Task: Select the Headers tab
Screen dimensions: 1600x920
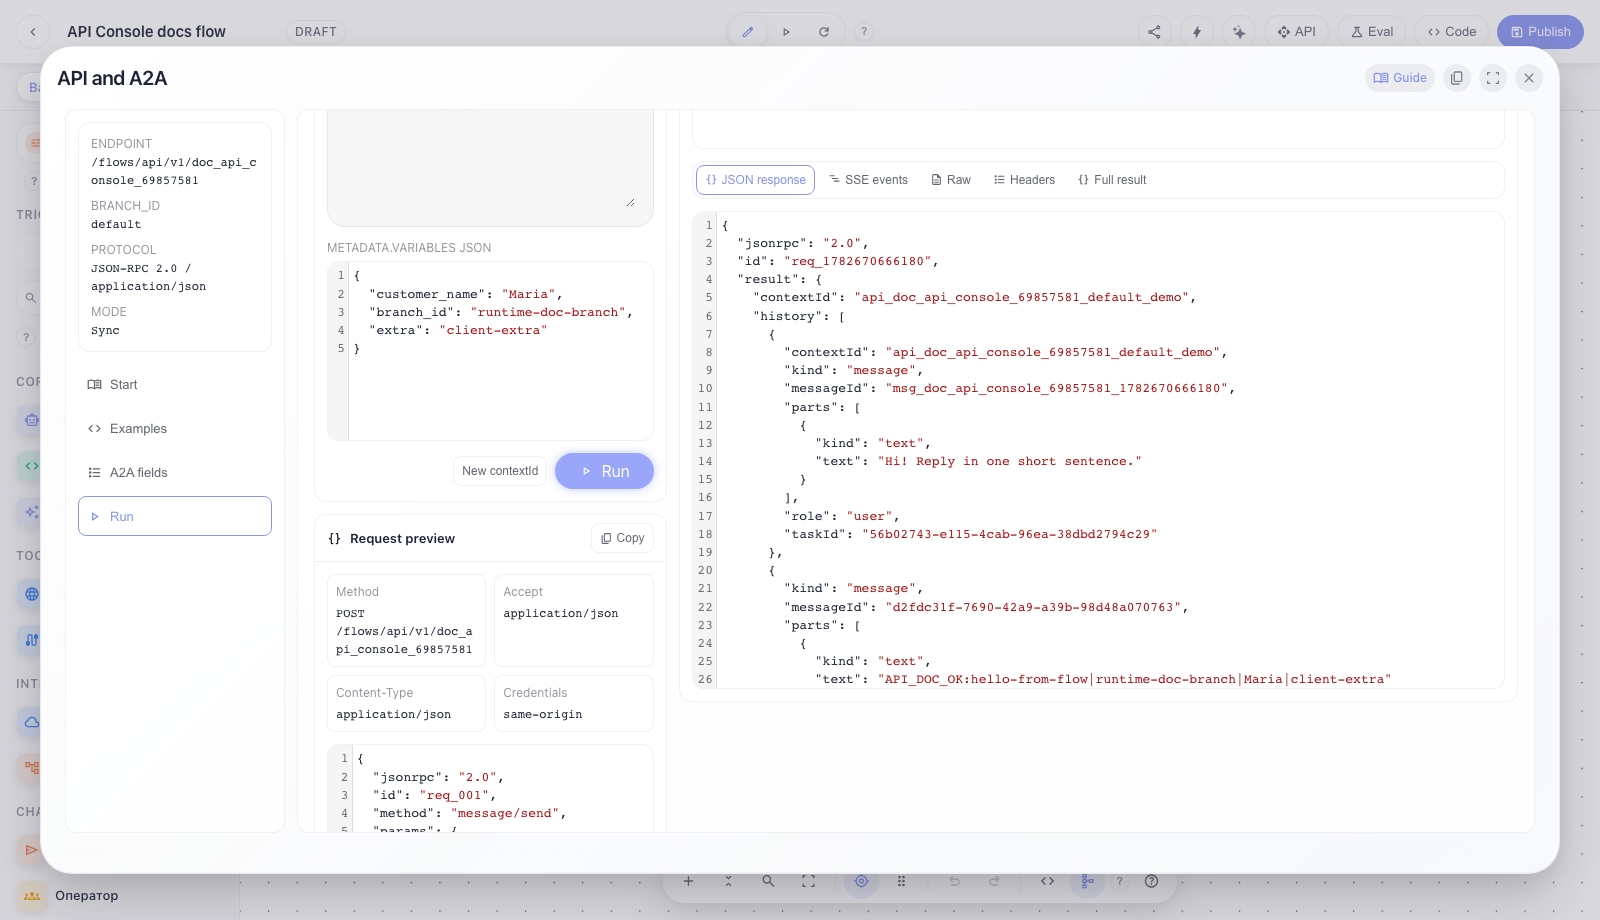Action: (1024, 180)
